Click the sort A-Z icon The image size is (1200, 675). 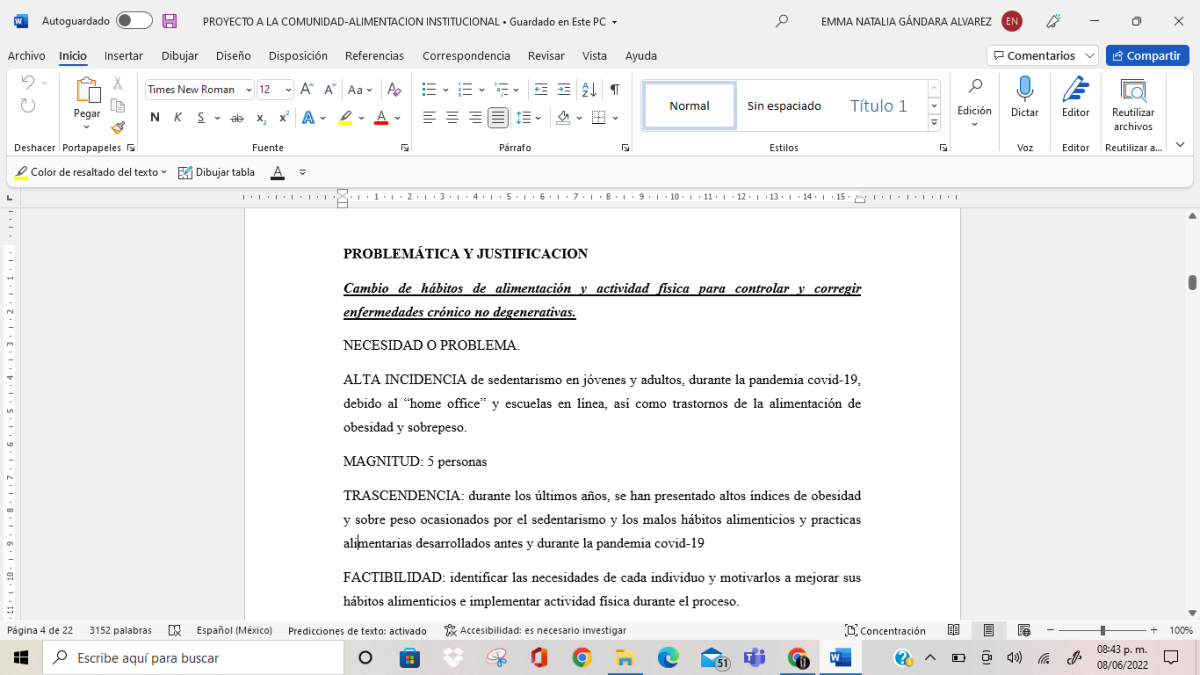(x=589, y=89)
